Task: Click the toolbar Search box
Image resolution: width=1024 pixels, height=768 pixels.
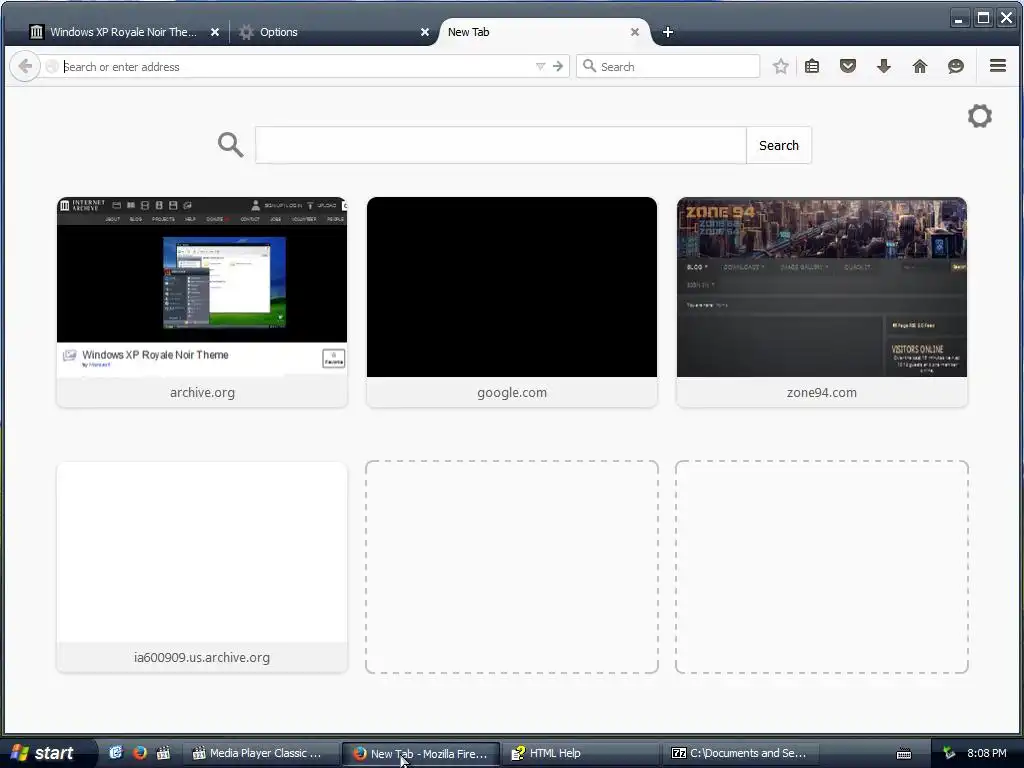Action: tap(667, 67)
